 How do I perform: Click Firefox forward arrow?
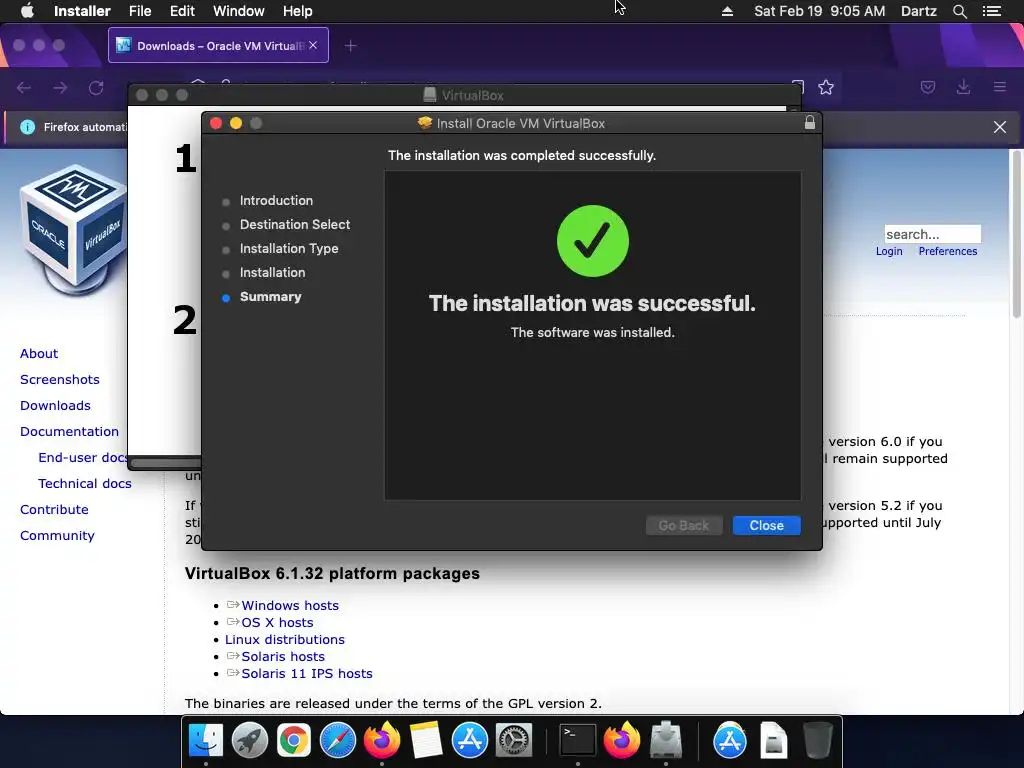(x=60, y=88)
